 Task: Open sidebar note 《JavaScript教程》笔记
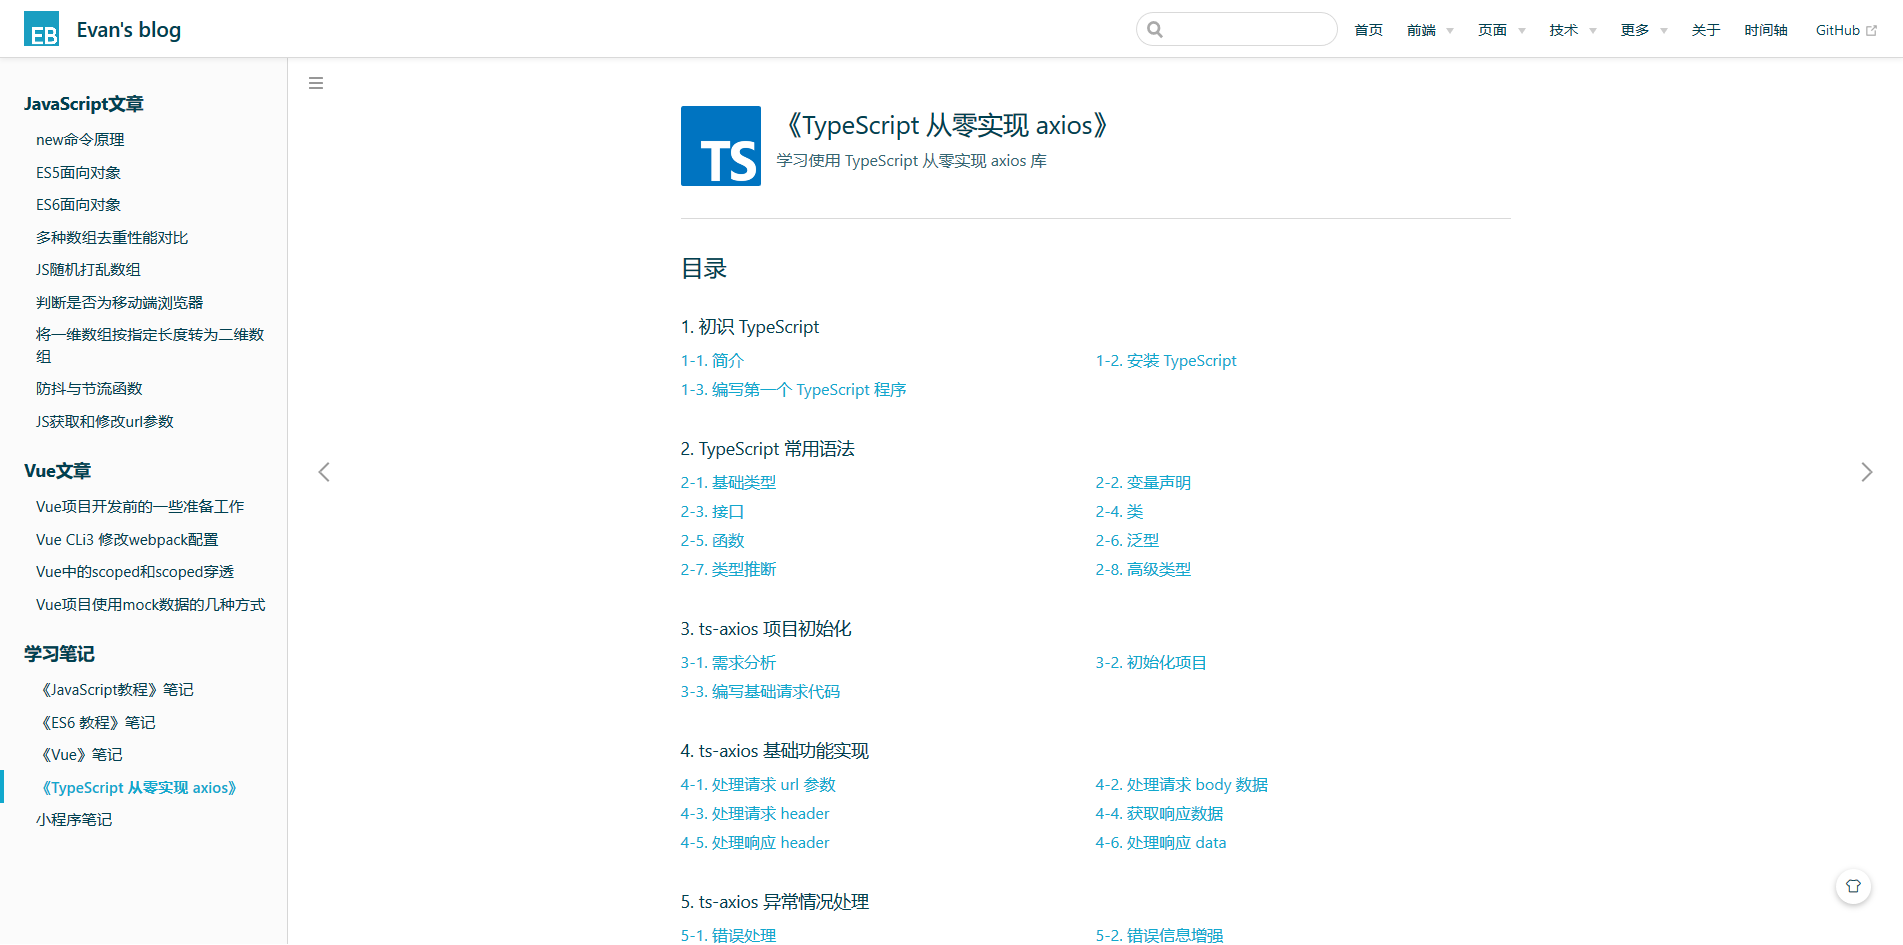pyautogui.click(x=115, y=690)
